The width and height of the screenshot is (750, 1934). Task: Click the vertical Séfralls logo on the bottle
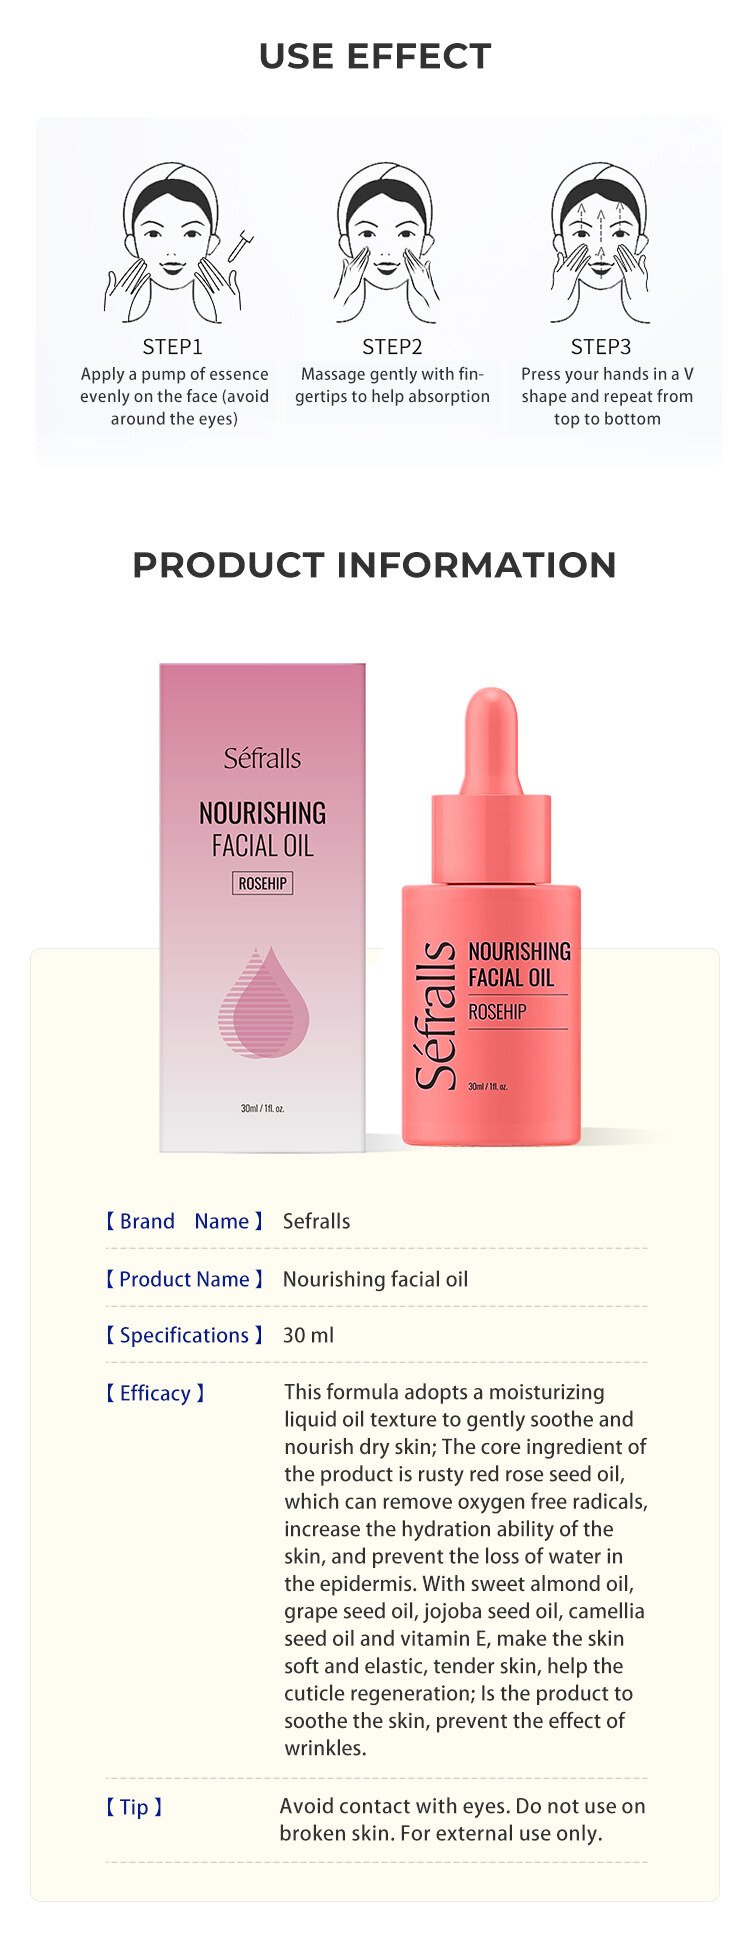(x=435, y=1014)
